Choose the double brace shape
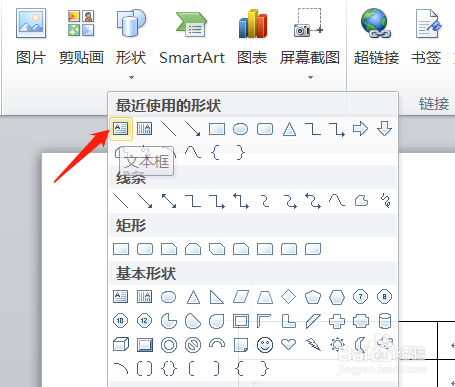 tap(169, 369)
